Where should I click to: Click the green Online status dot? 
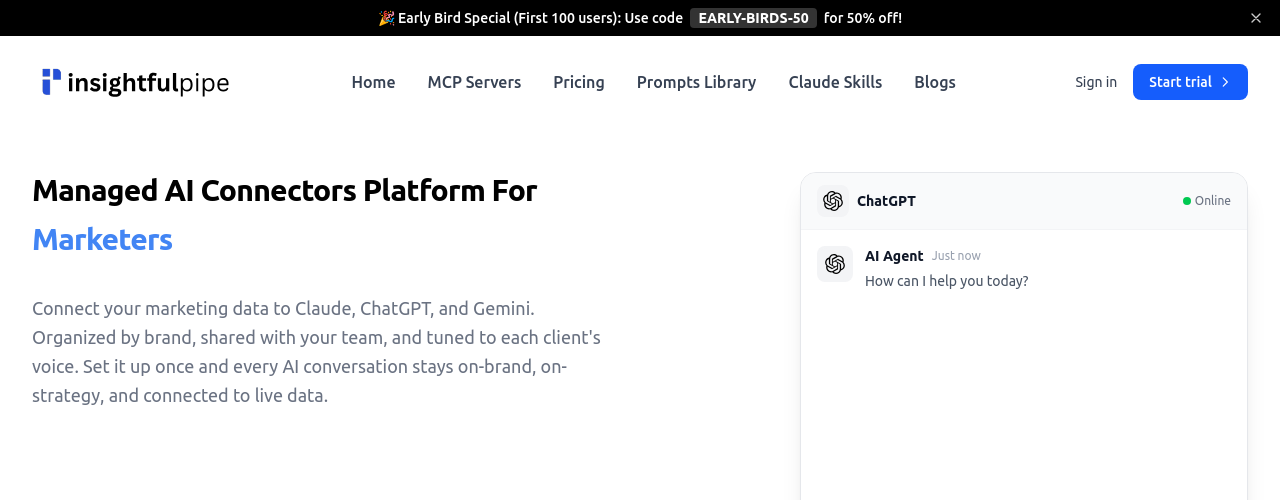point(1187,201)
